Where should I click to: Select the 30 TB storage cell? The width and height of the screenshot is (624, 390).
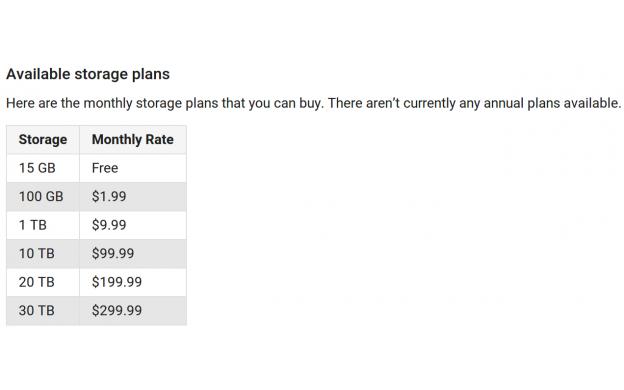click(43, 311)
